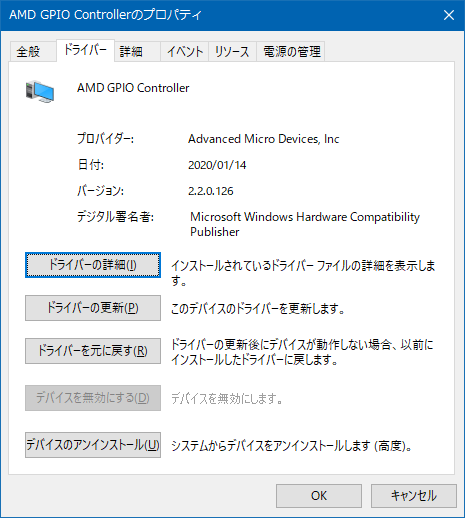
Task: Click the プロバイダー: label
Action: pos(105,139)
